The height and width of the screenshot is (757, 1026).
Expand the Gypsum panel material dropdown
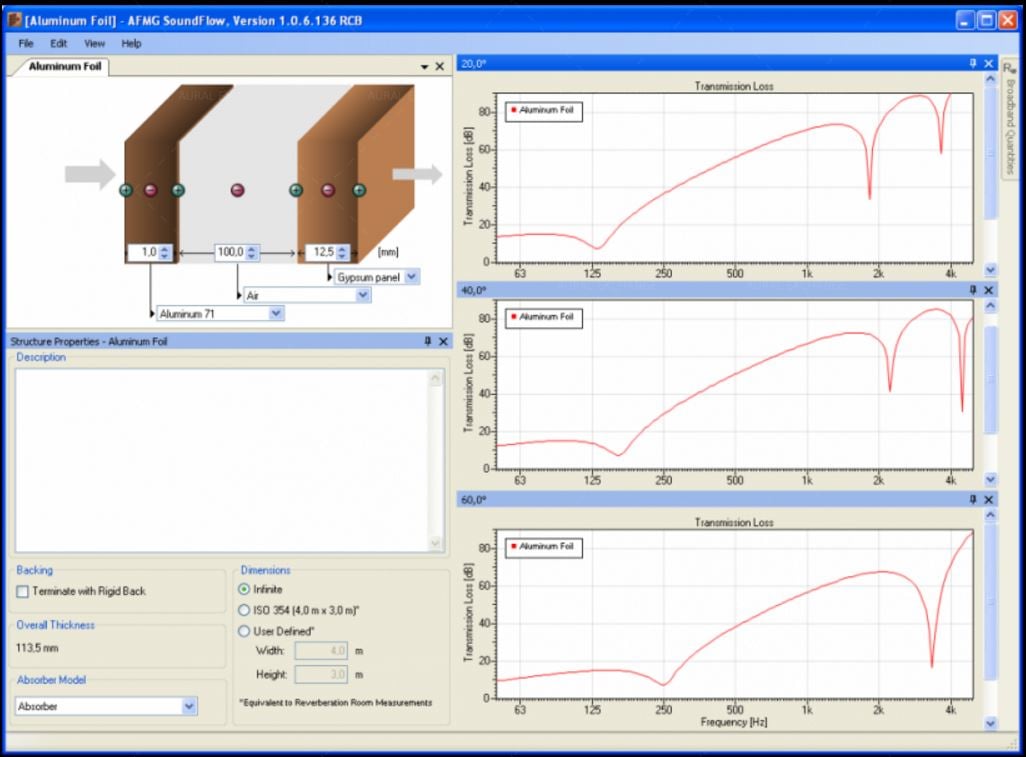coord(412,276)
